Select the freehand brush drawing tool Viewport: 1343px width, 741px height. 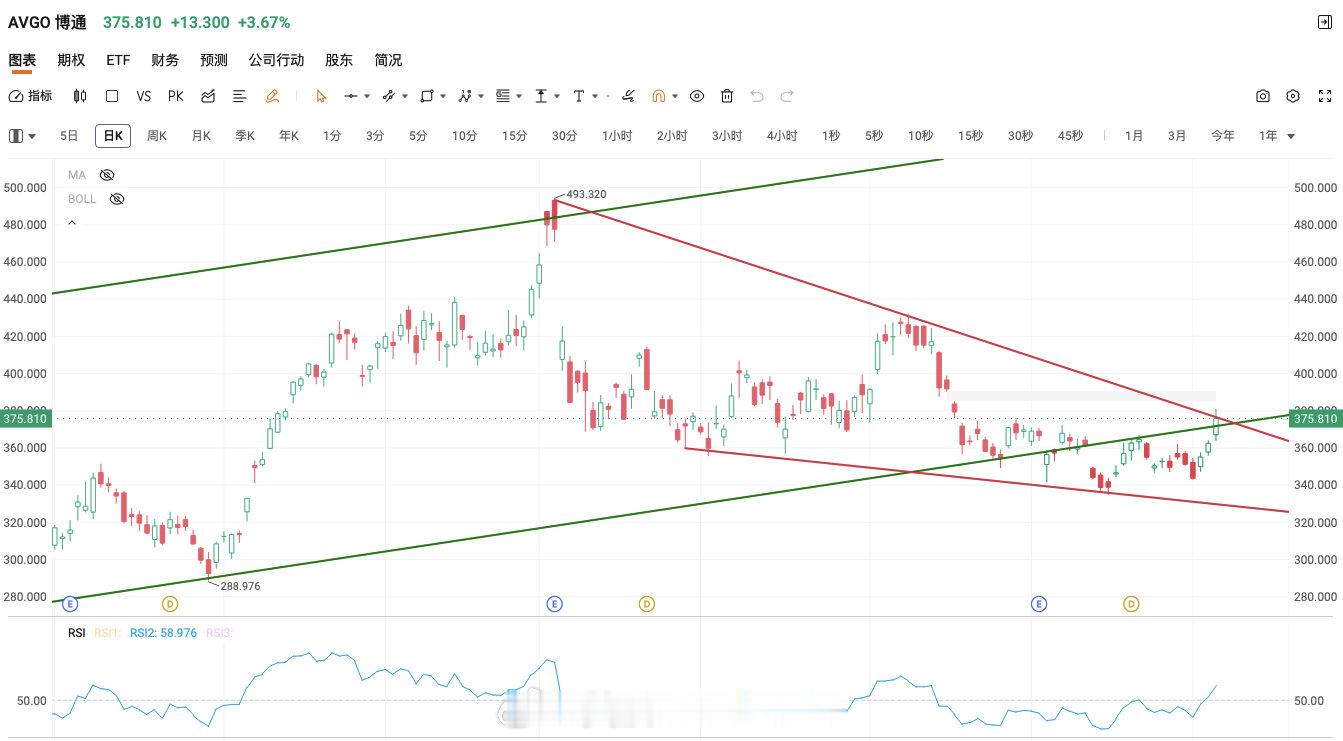pyautogui.click(x=628, y=96)
